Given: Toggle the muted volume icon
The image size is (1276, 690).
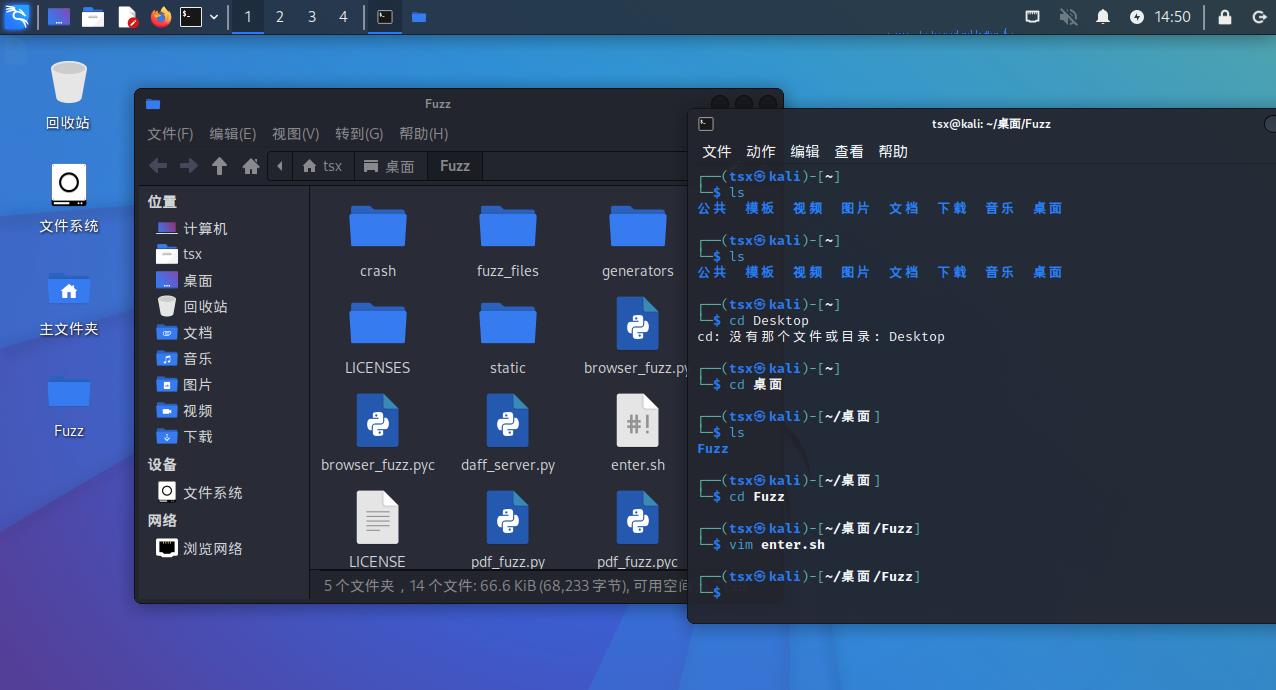Looking at the screenshot, I should pos(1068,17).
